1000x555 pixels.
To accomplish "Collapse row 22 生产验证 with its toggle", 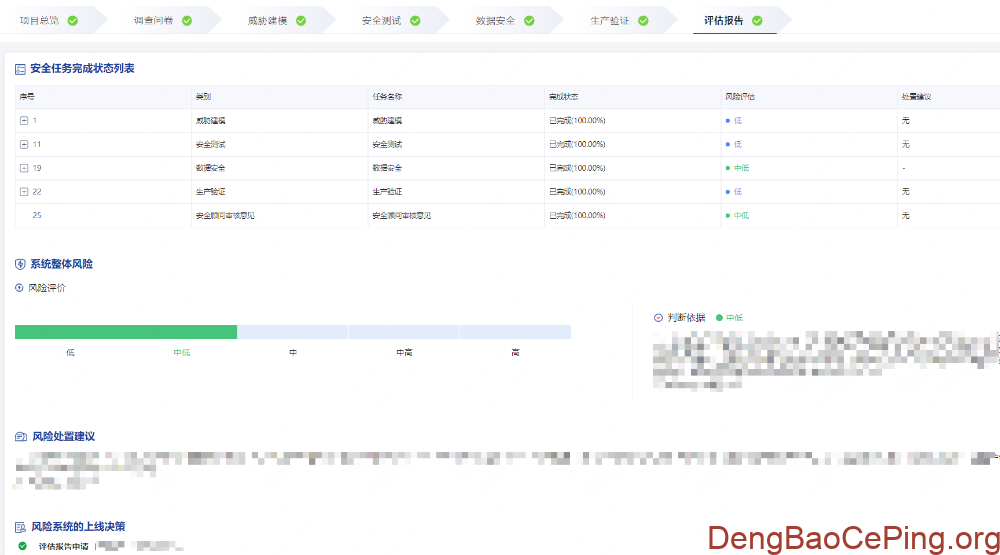I will 24,191.
